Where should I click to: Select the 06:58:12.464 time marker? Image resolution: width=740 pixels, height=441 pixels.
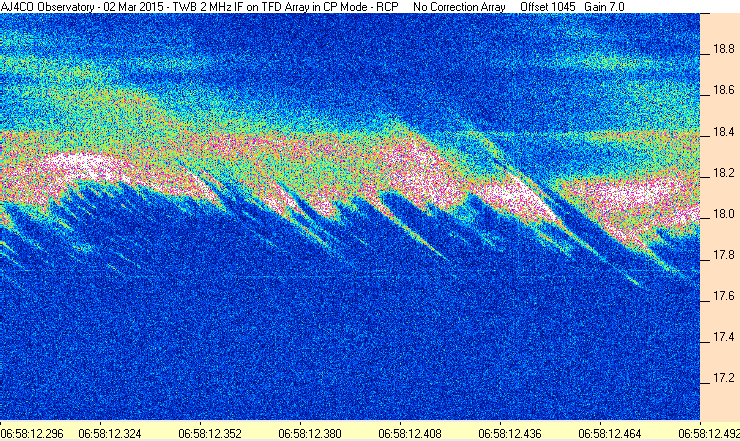pyautogui.click(x=610, y=433)
